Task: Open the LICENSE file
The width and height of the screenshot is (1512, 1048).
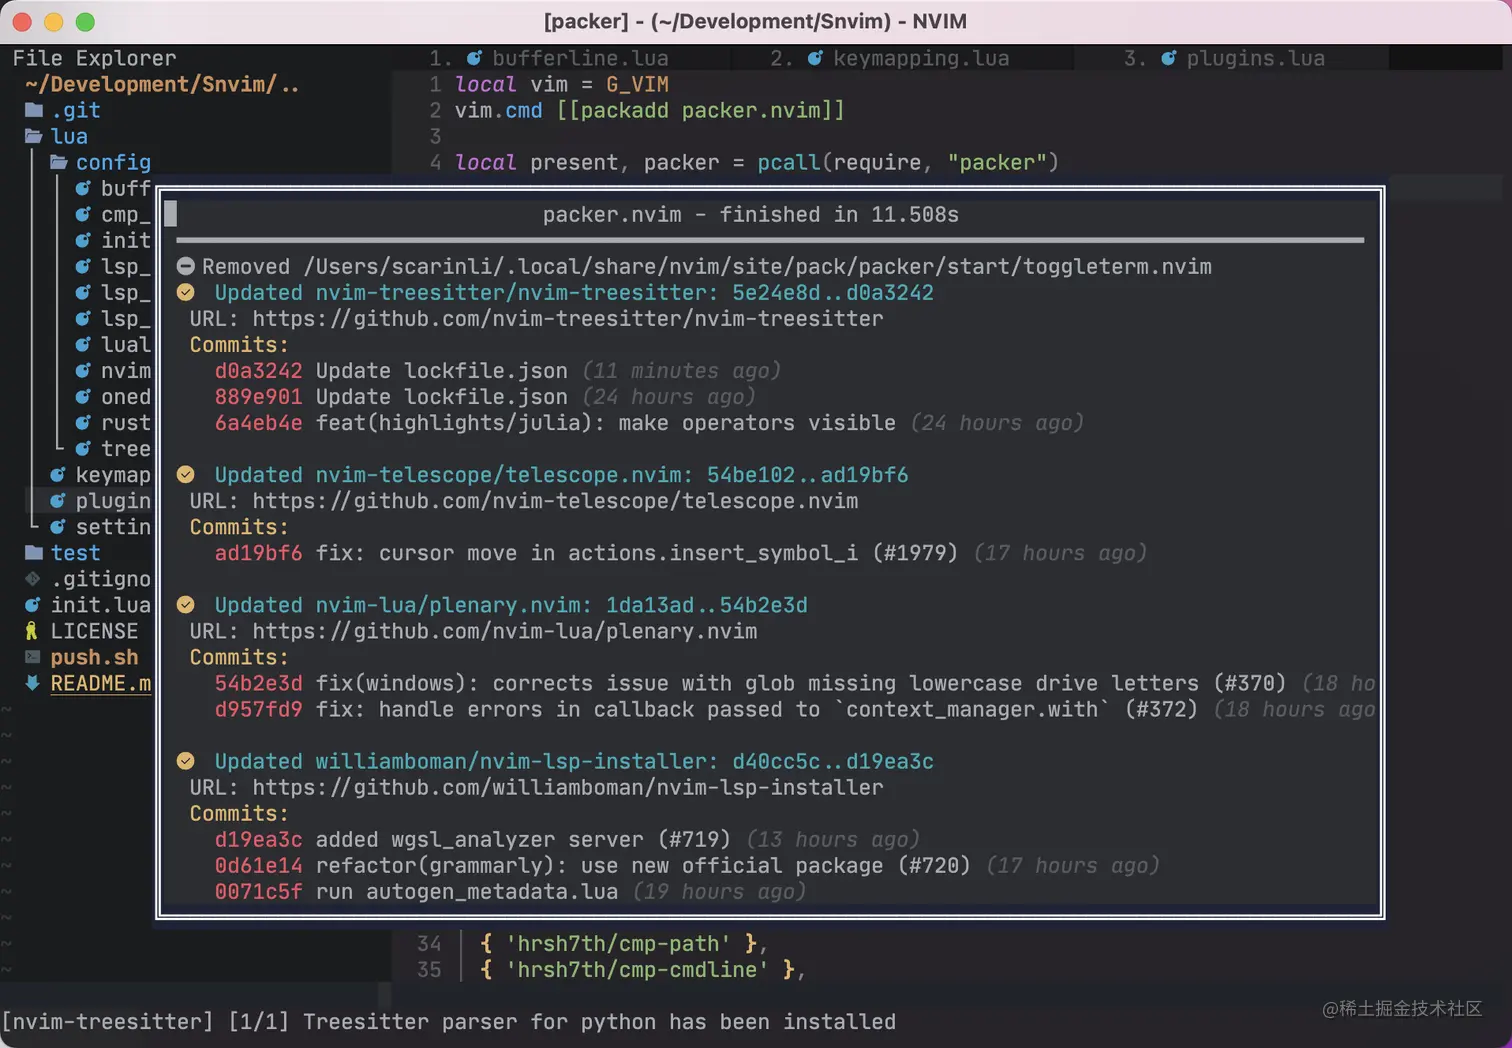Action: 95,630
